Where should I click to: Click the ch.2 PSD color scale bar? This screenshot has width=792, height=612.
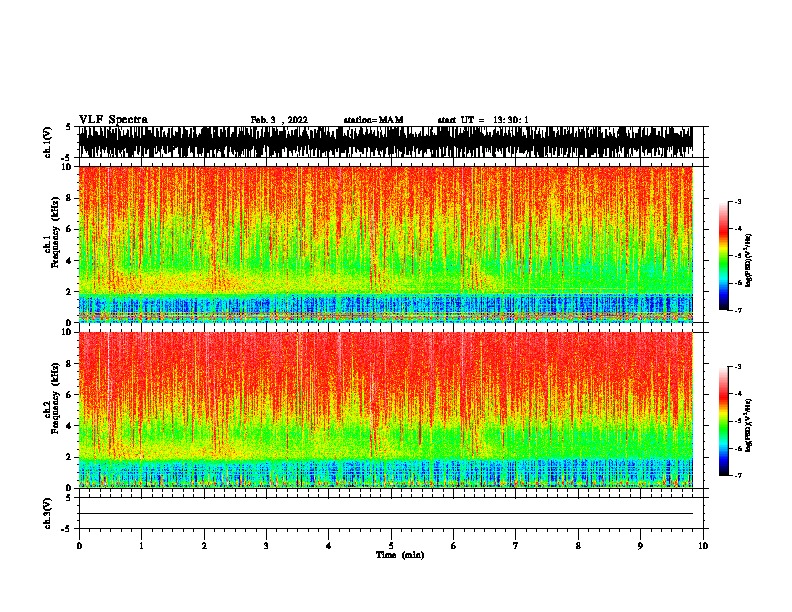[723, 421]
